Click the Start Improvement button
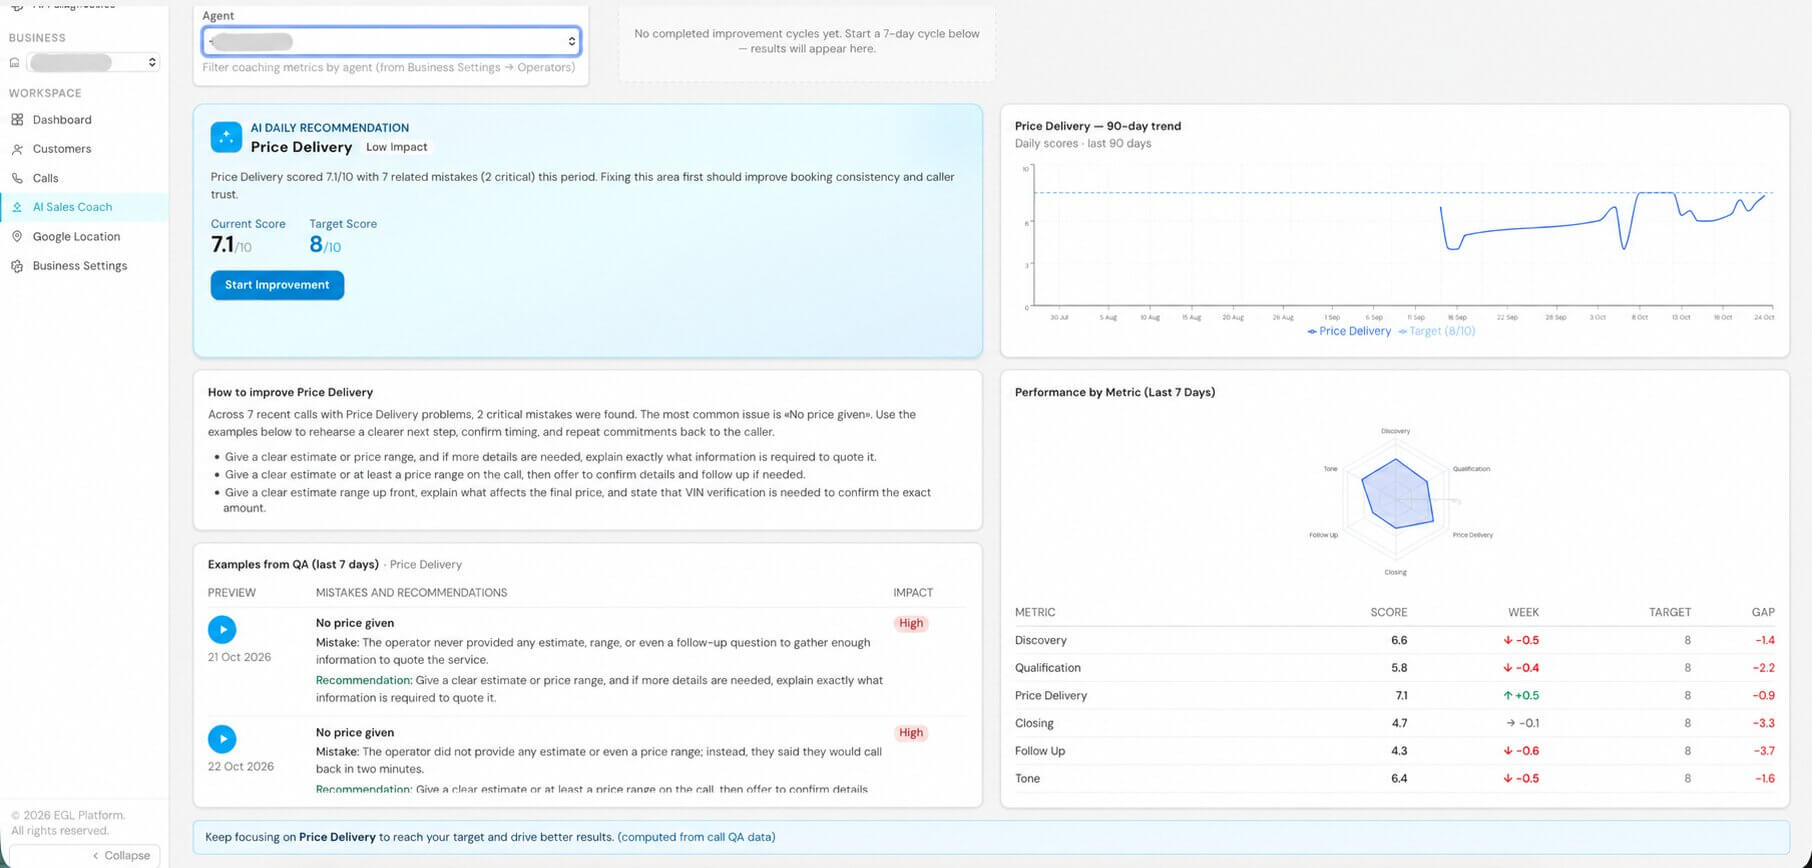 coord(277,285)
